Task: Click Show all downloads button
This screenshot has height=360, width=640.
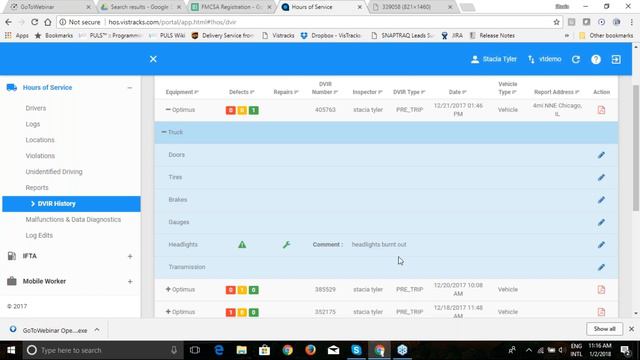Action: click(604, 329)
